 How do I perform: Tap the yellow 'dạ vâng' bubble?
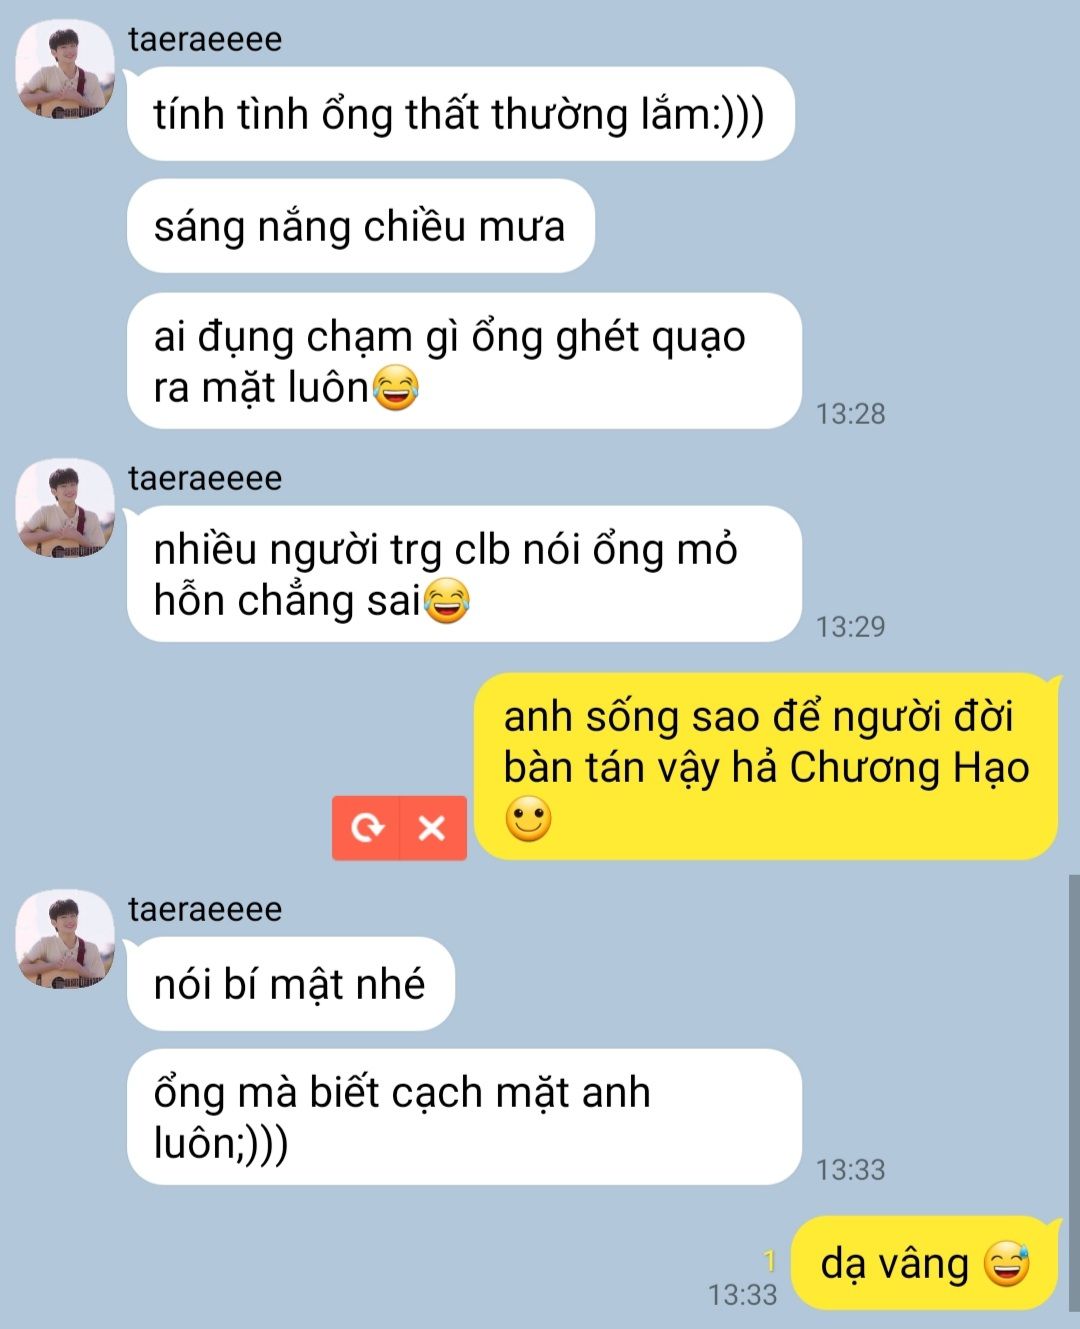(925, 1264)
